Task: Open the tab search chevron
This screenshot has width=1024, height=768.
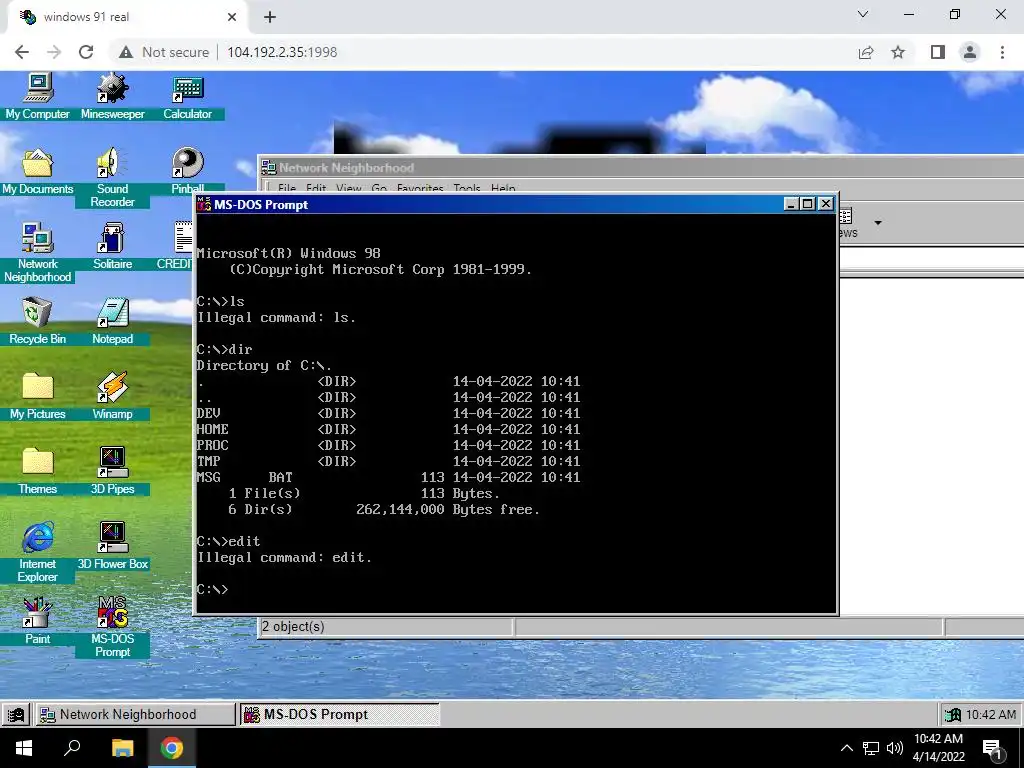Action: (863, 14)
